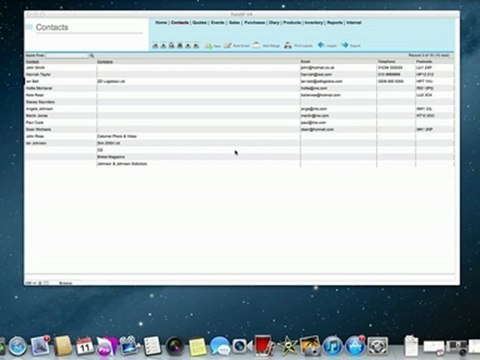Open the Diary section
Screen dimensions: 480x360
274,23
